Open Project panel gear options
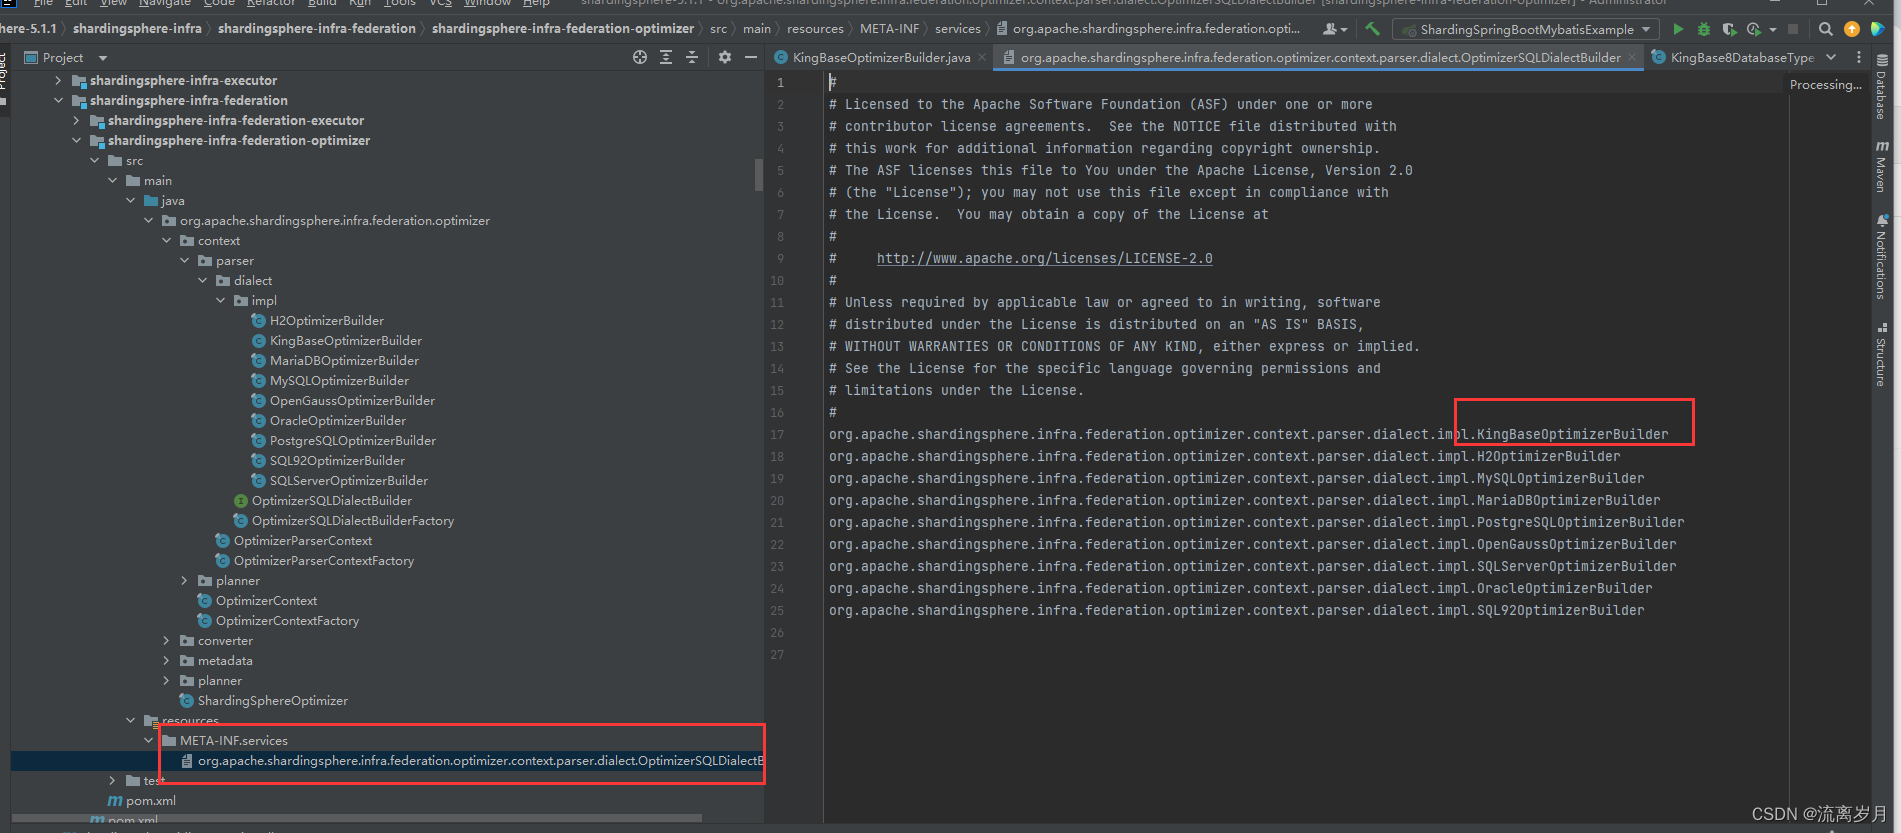This screenshot has width=1901, height=833. tap(725, 57)
